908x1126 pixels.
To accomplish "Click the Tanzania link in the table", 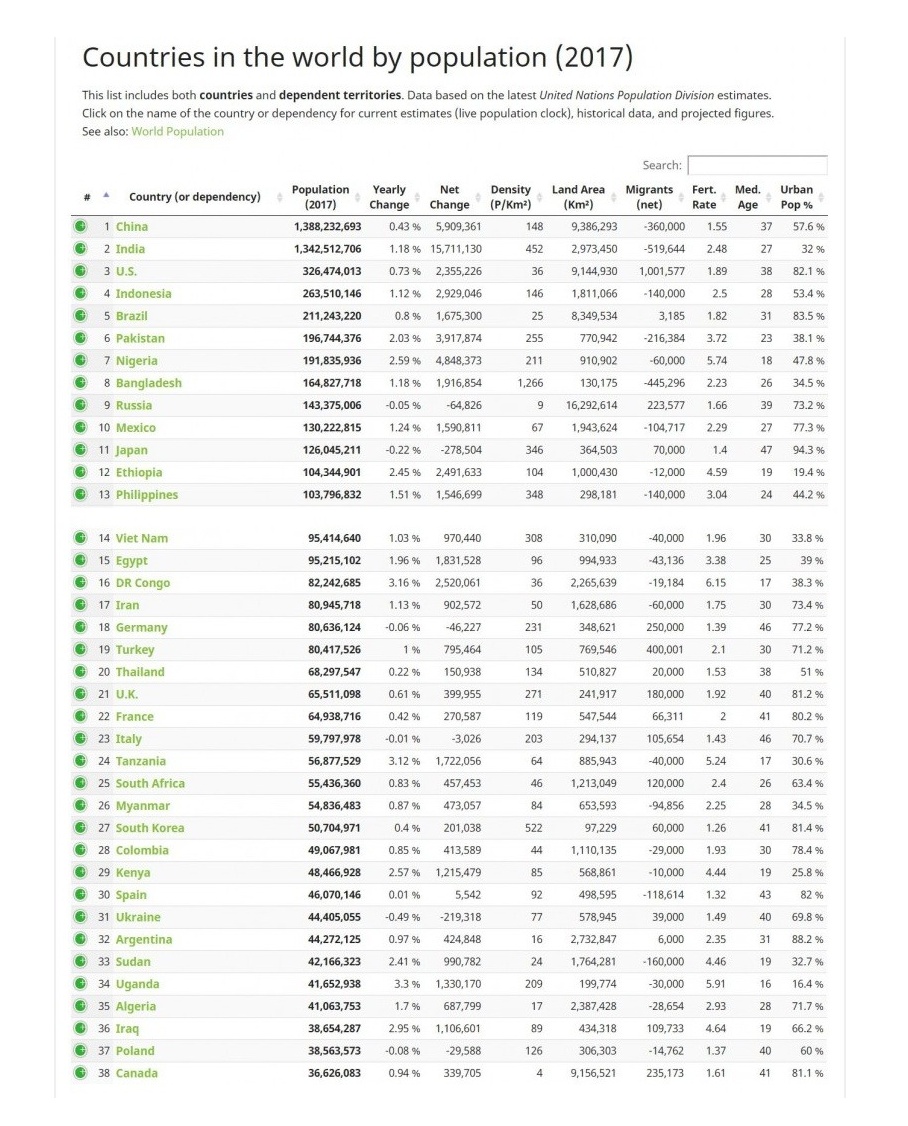I will (x=140, y=761).
